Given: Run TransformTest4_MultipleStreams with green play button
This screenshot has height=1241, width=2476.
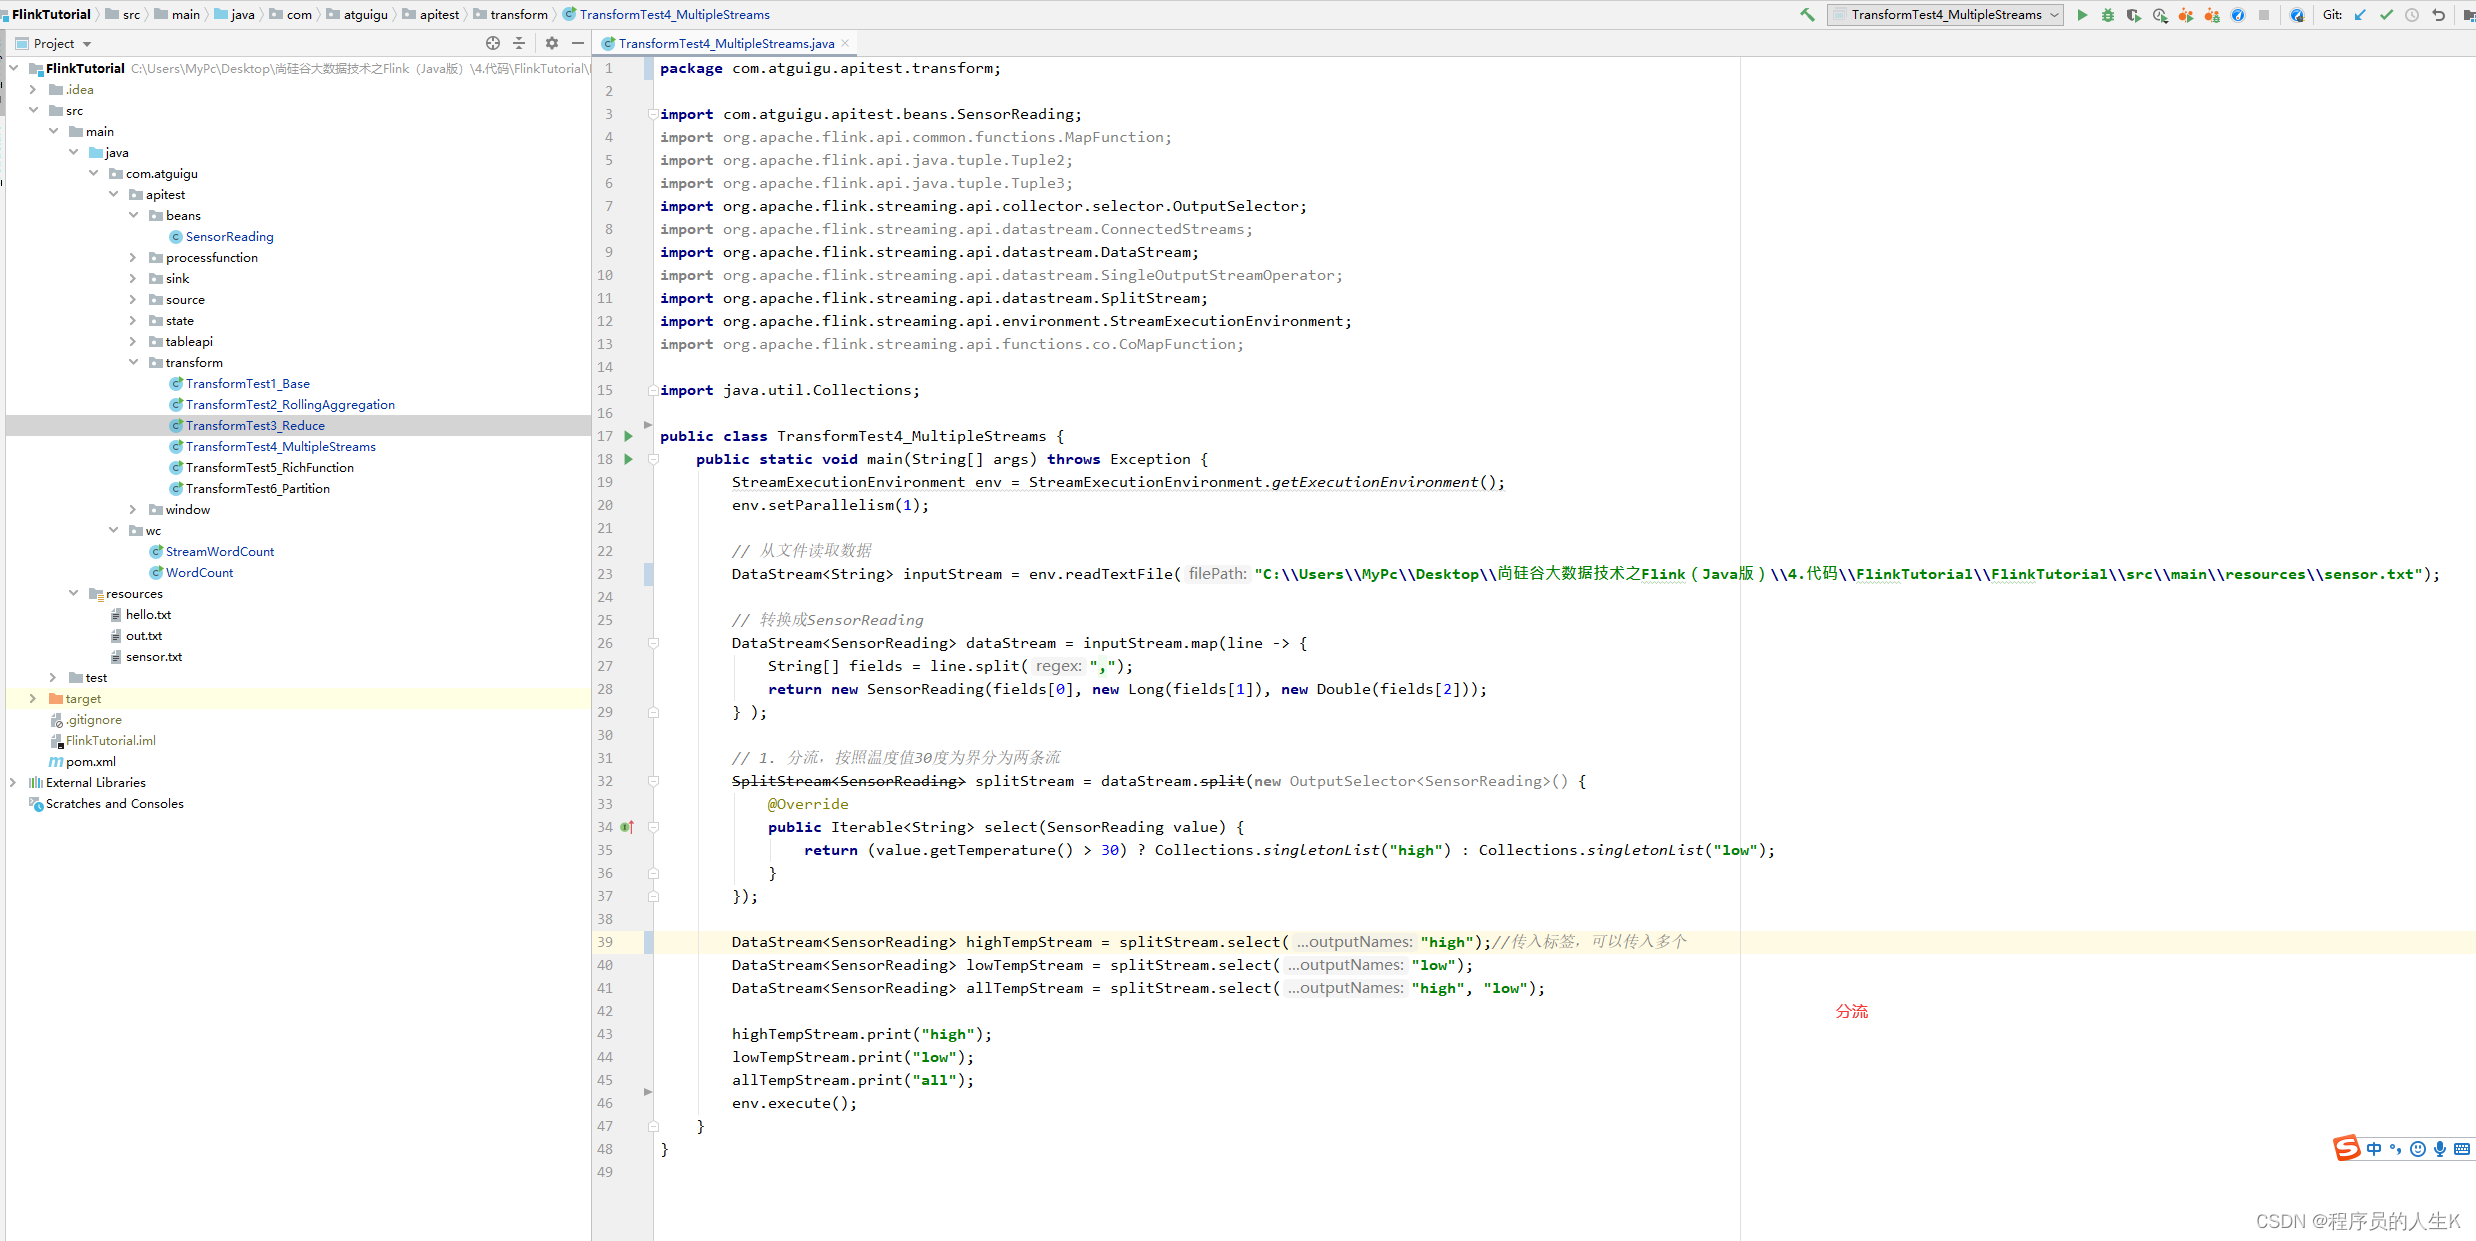Looking at the screenshot, I should click(x=2082, y=15).
